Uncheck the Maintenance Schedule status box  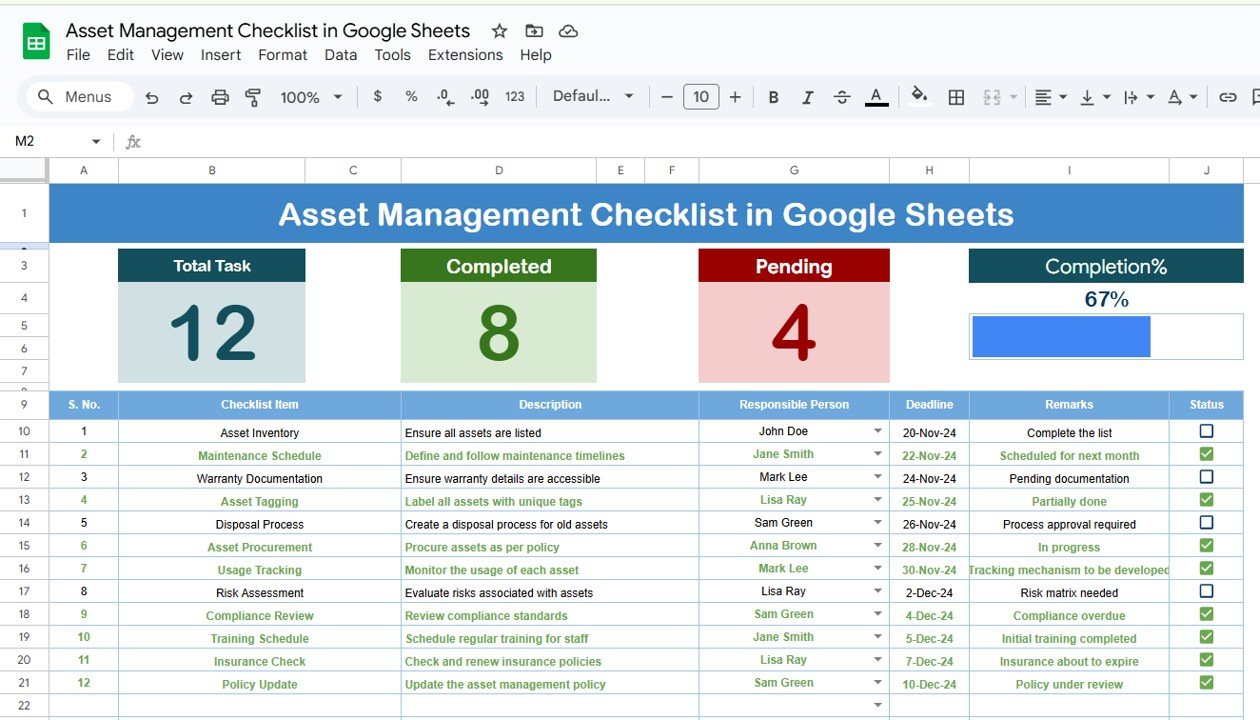(x=1206, y=454)
